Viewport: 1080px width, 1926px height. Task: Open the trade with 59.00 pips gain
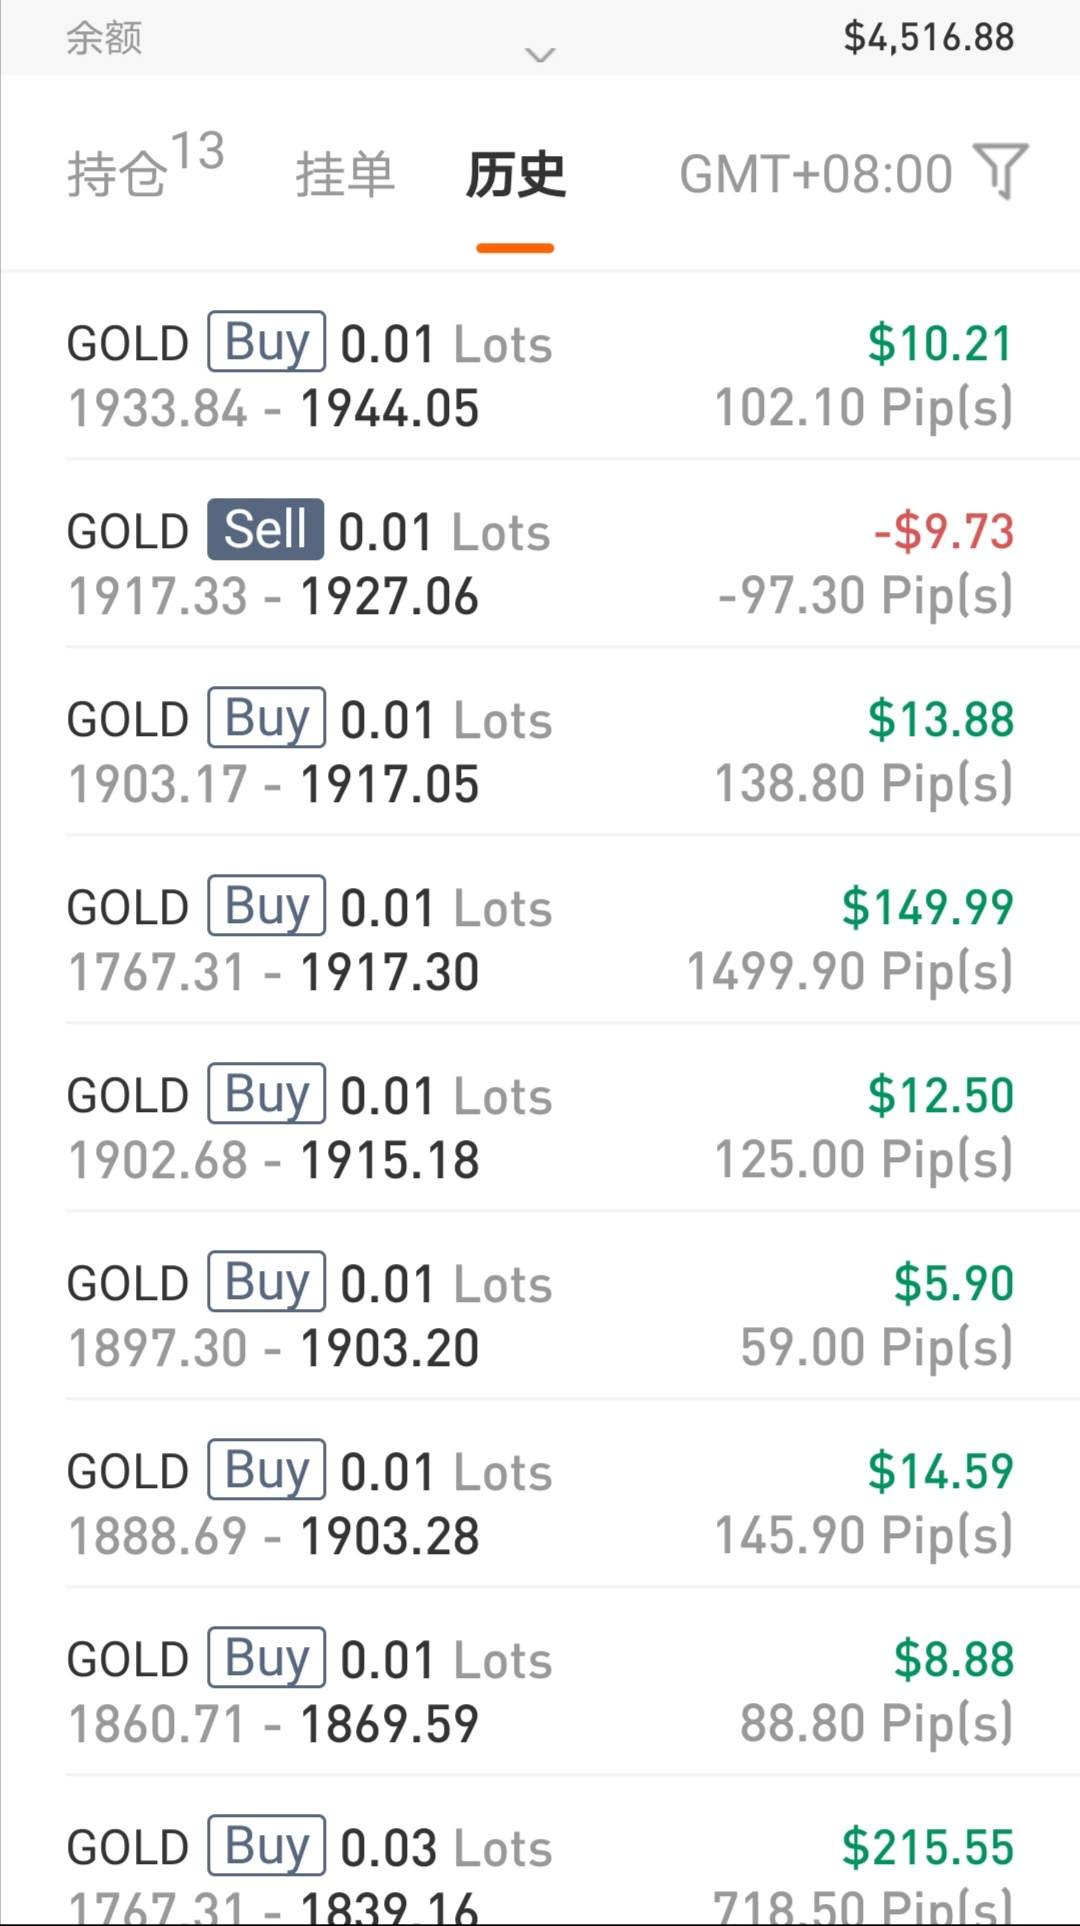[x=540, y=1314]
